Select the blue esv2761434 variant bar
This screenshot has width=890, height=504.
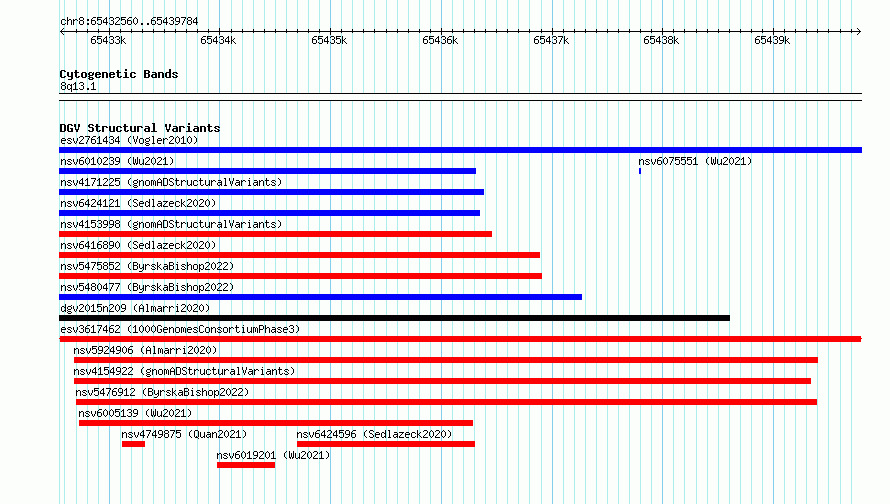click(460, 150)
